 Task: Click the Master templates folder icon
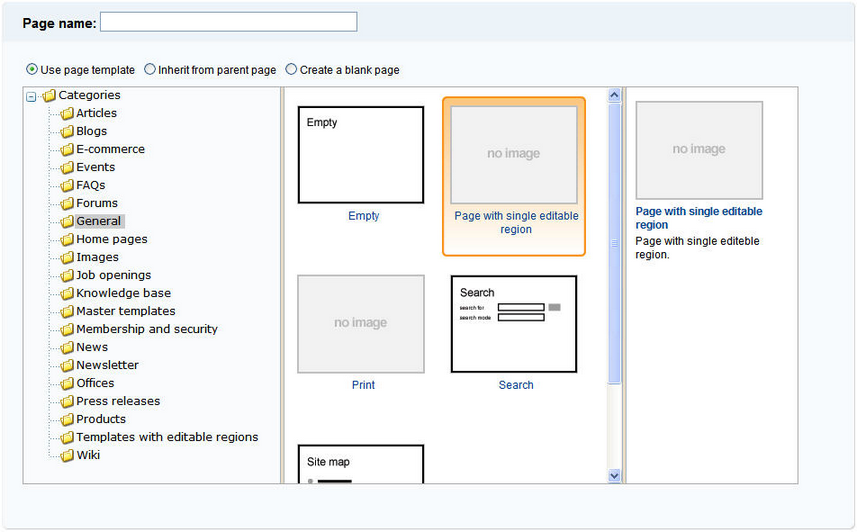[67, 312]
